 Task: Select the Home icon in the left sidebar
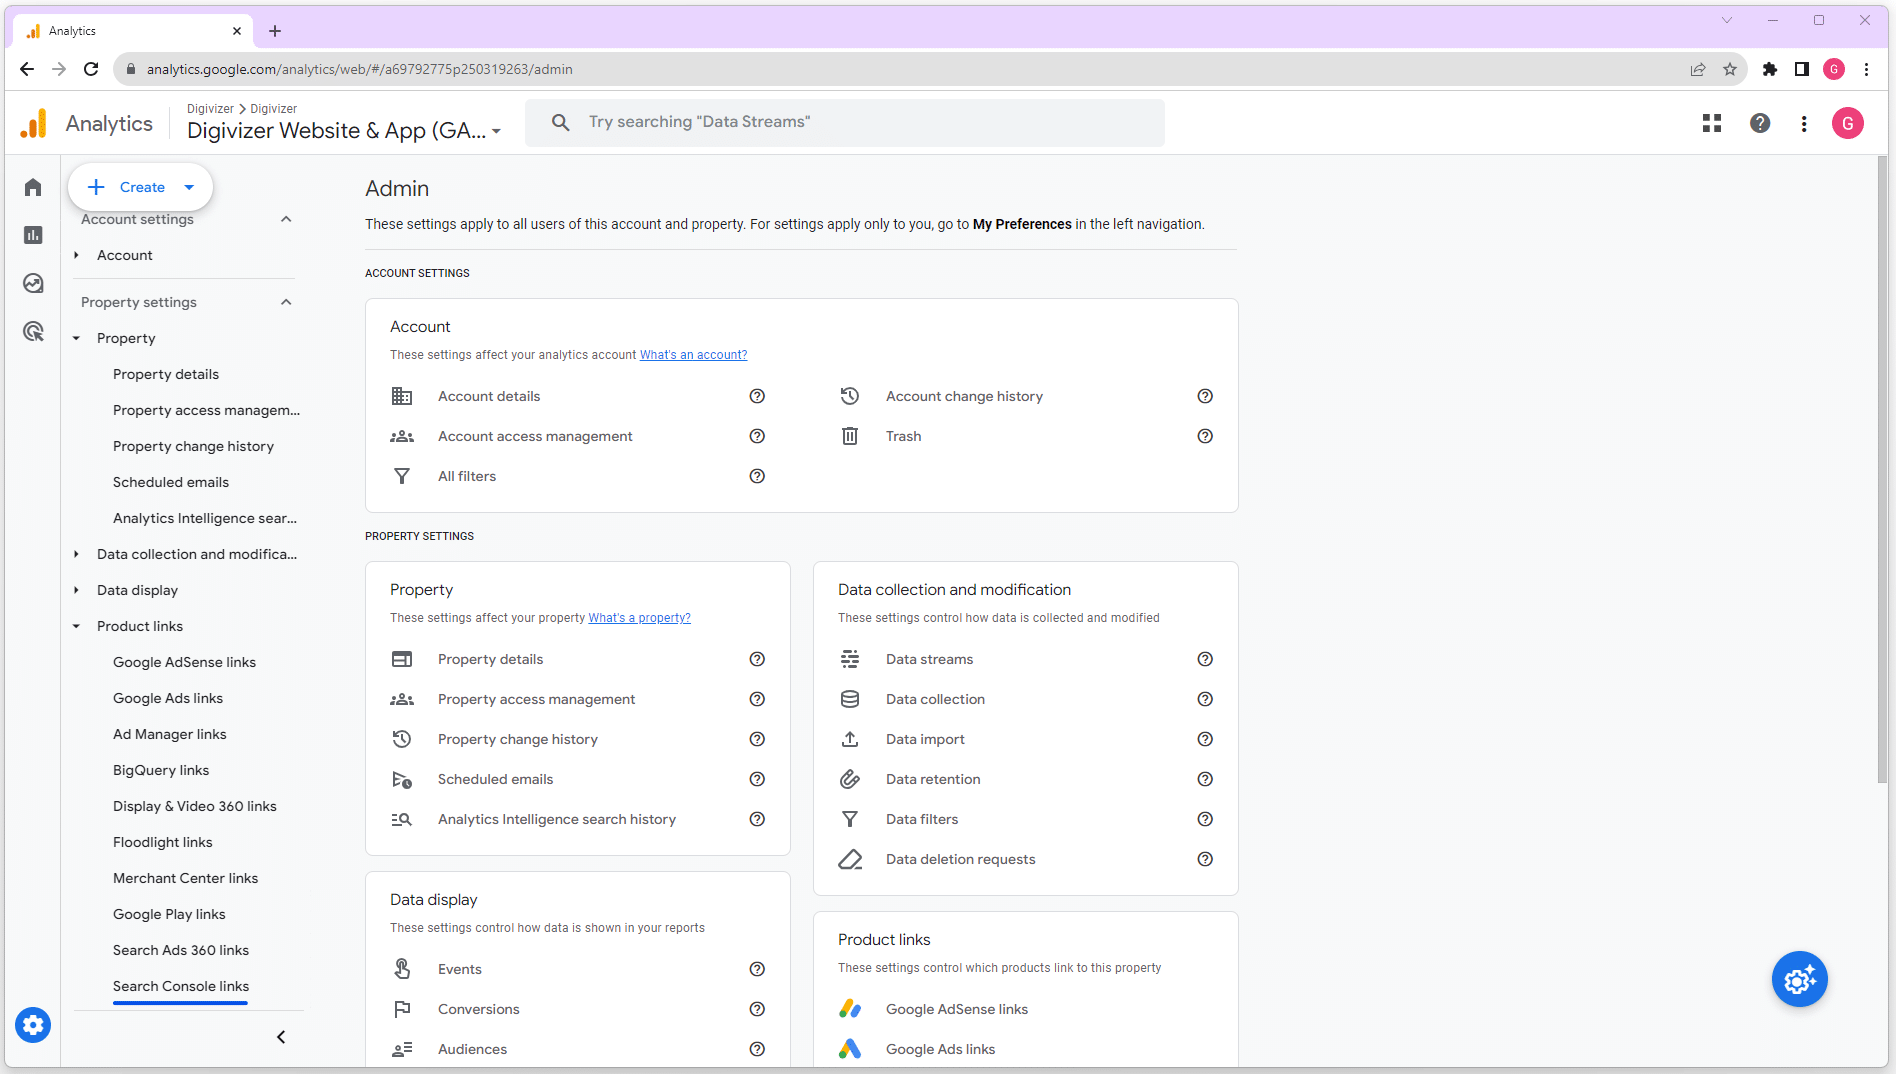(33, 187)
